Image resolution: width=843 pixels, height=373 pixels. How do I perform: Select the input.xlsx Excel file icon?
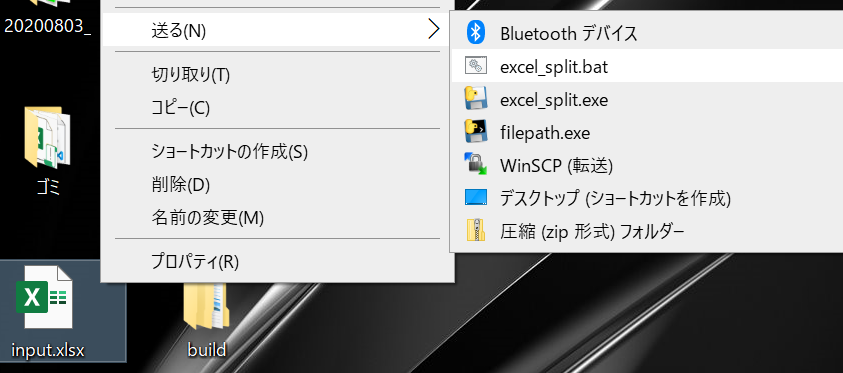pos(45,298)
